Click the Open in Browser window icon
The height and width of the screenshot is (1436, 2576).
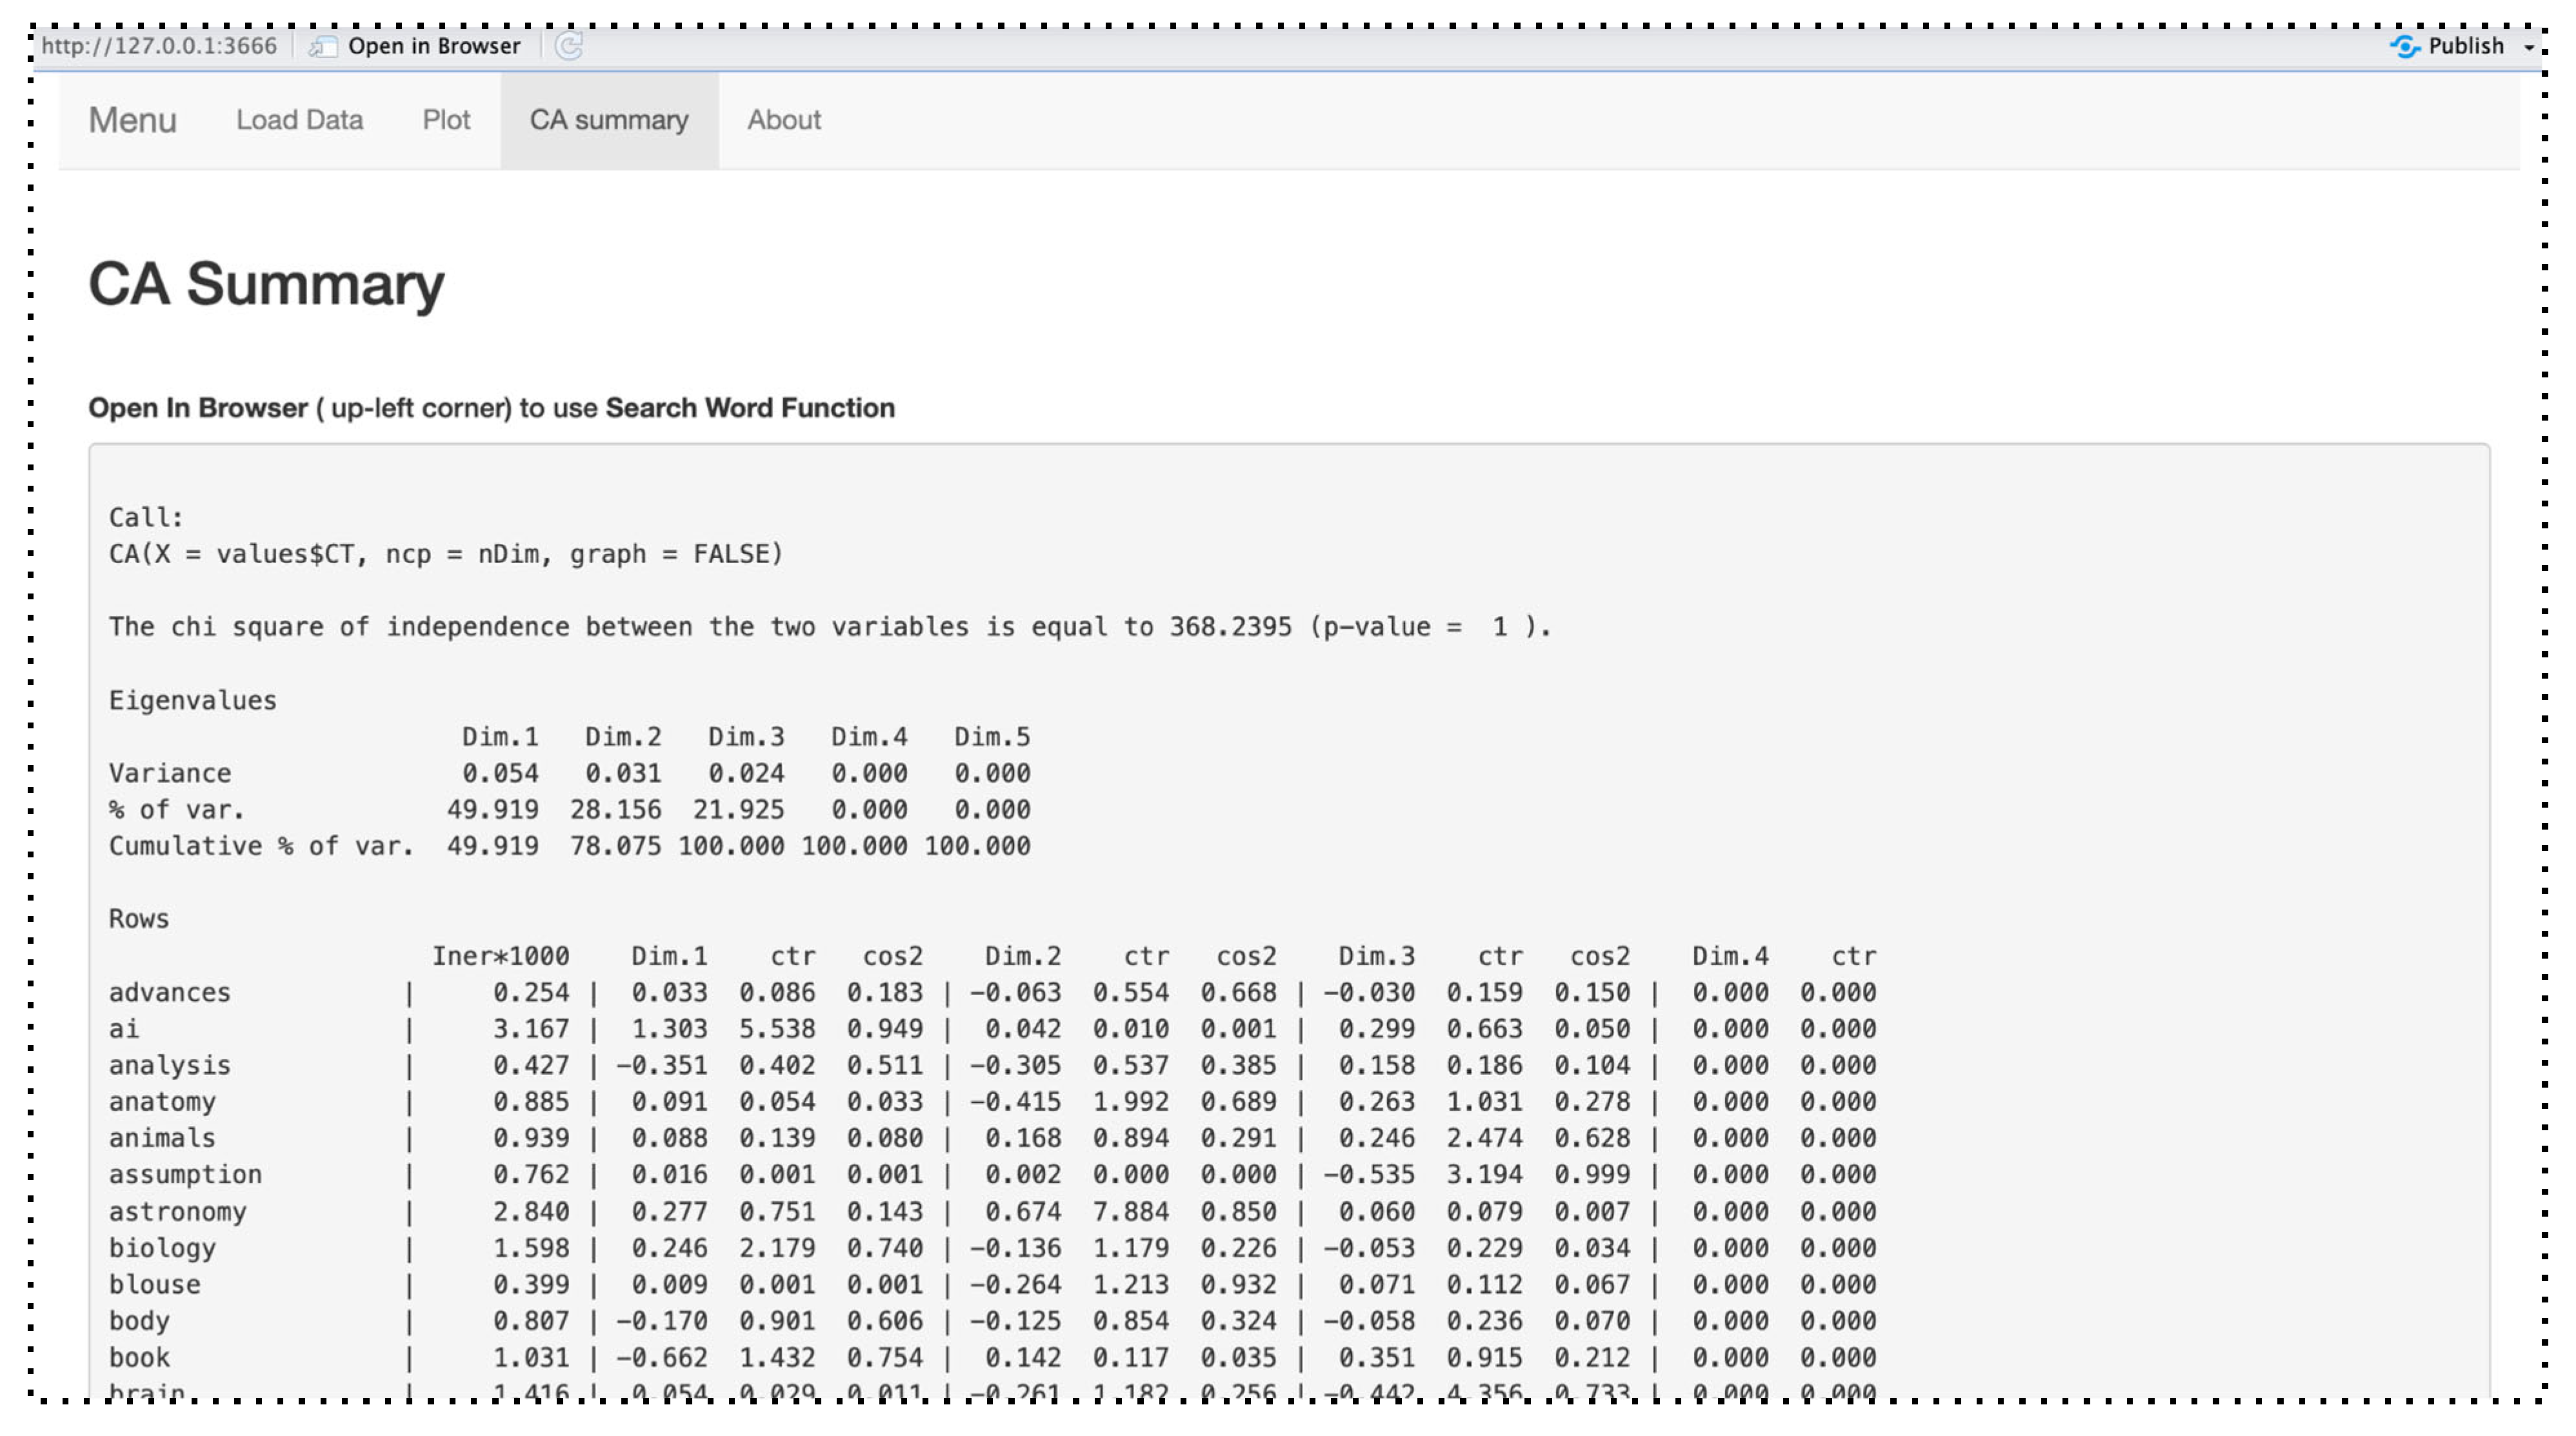(x=322, y=46)
